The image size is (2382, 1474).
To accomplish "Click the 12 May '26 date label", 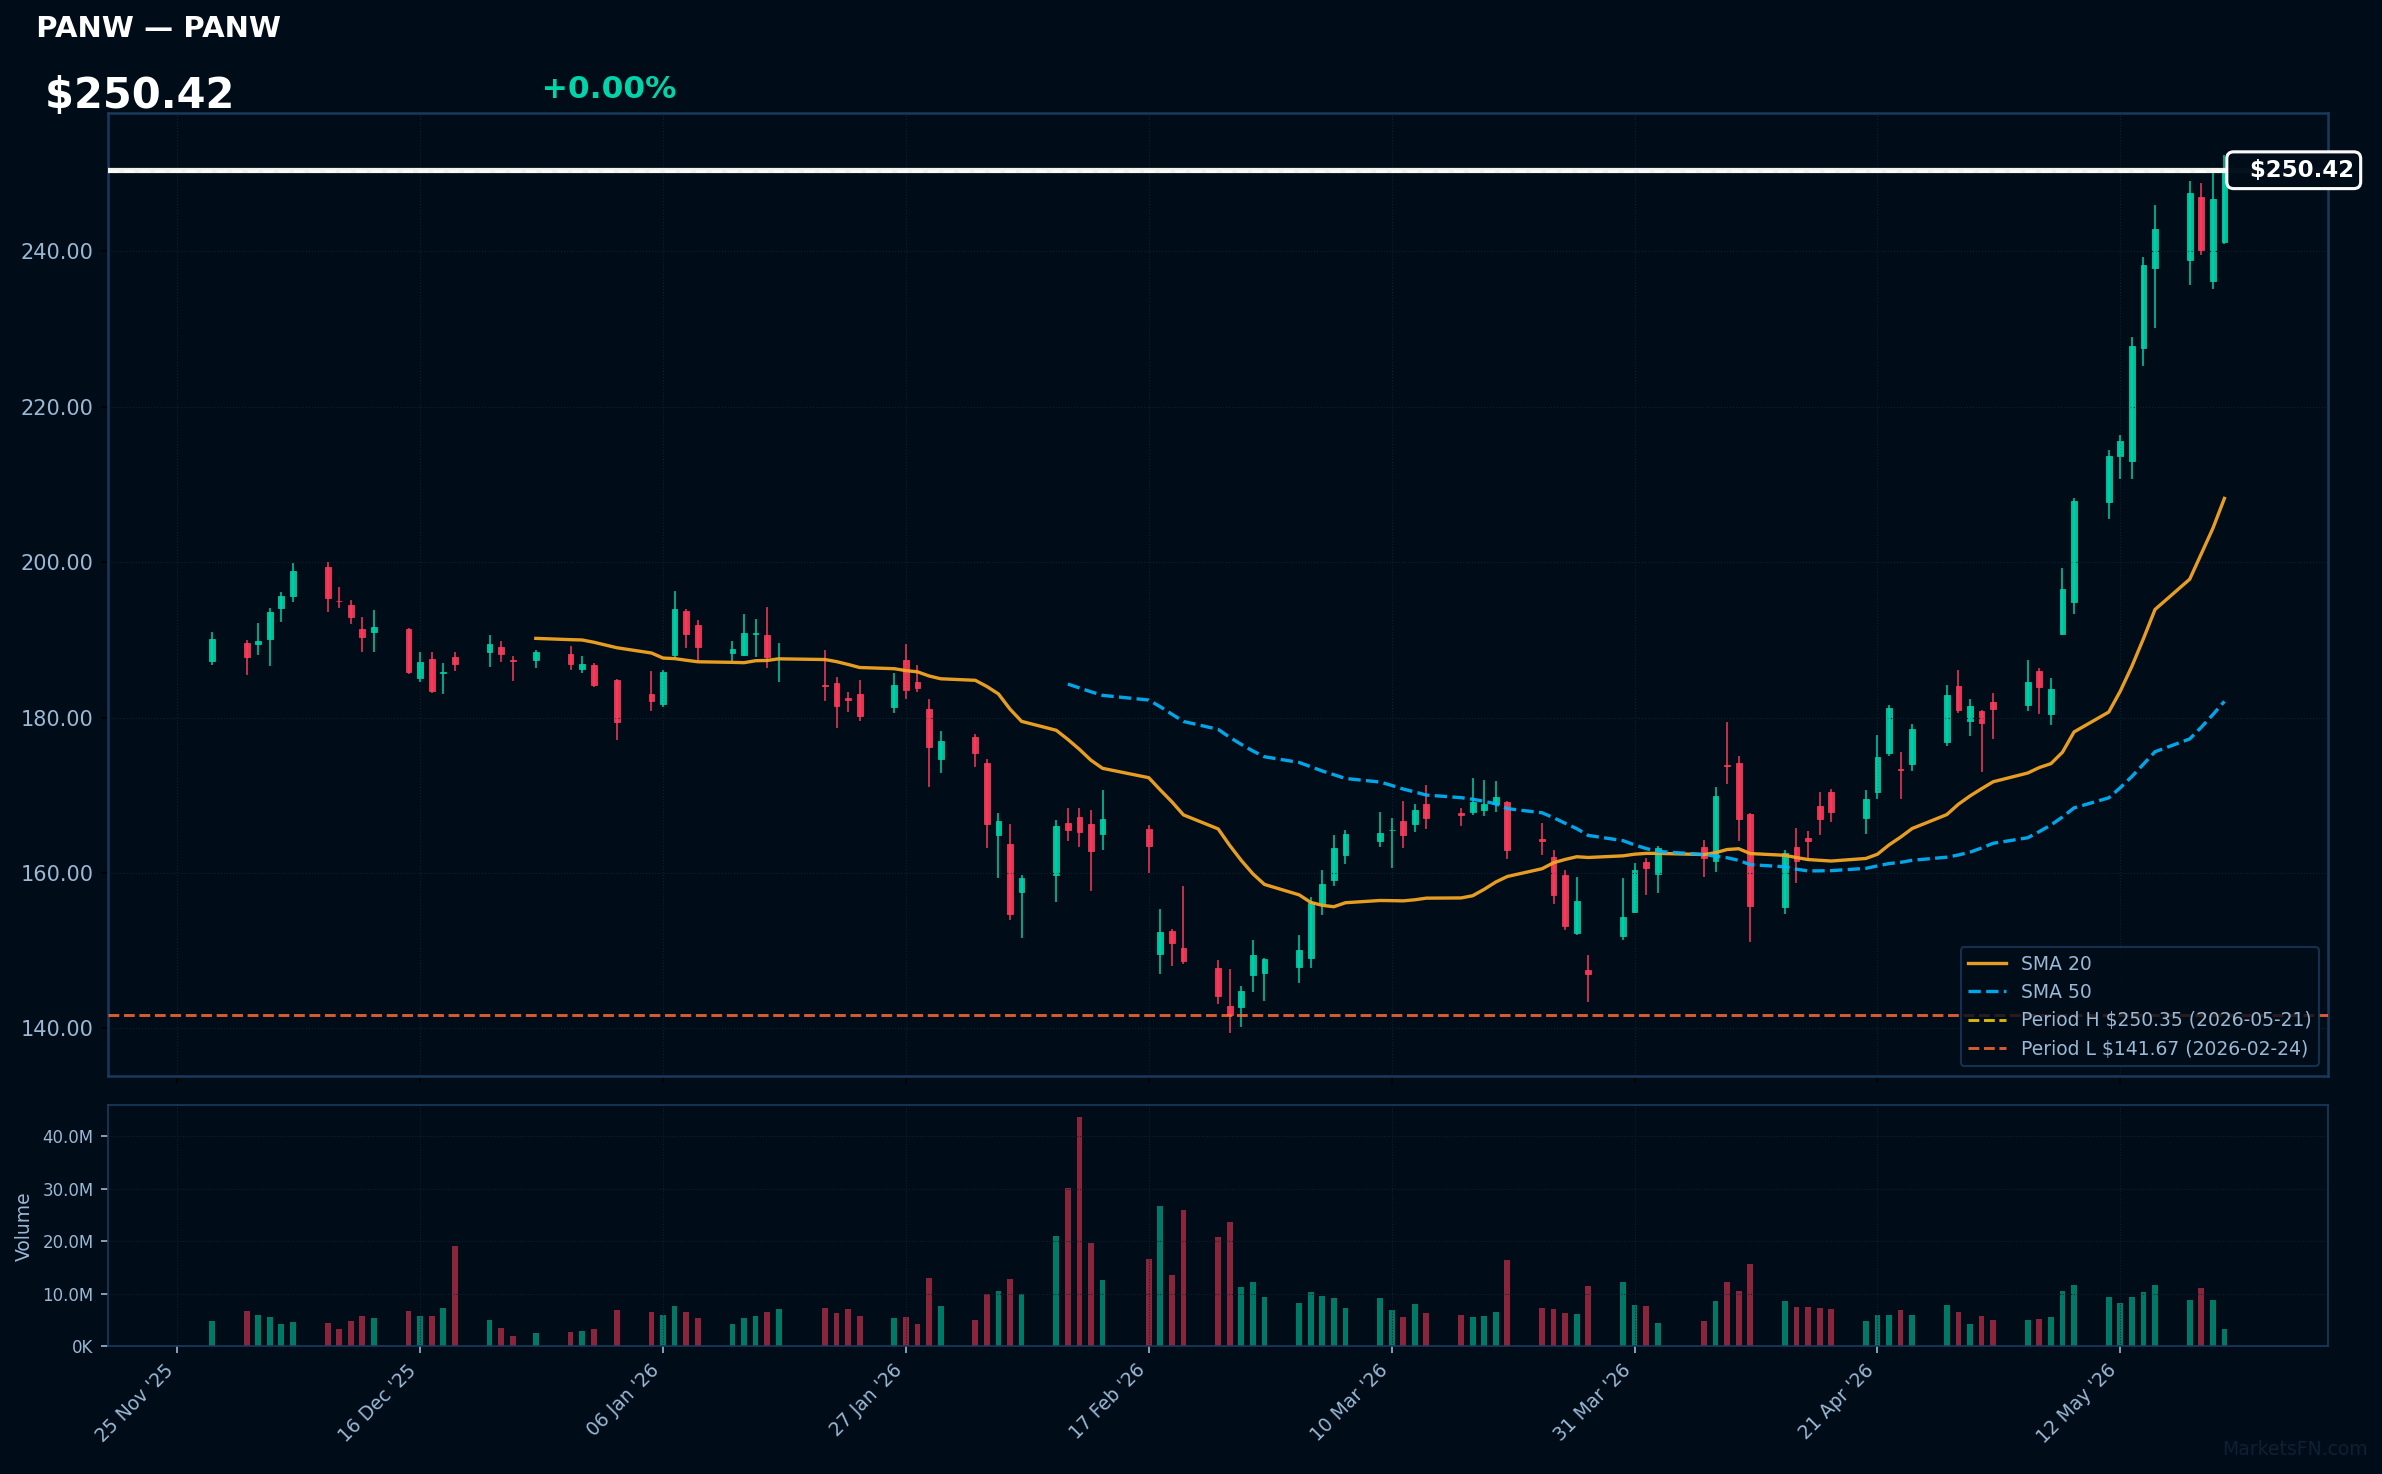I will [x=2077, y=1402].
